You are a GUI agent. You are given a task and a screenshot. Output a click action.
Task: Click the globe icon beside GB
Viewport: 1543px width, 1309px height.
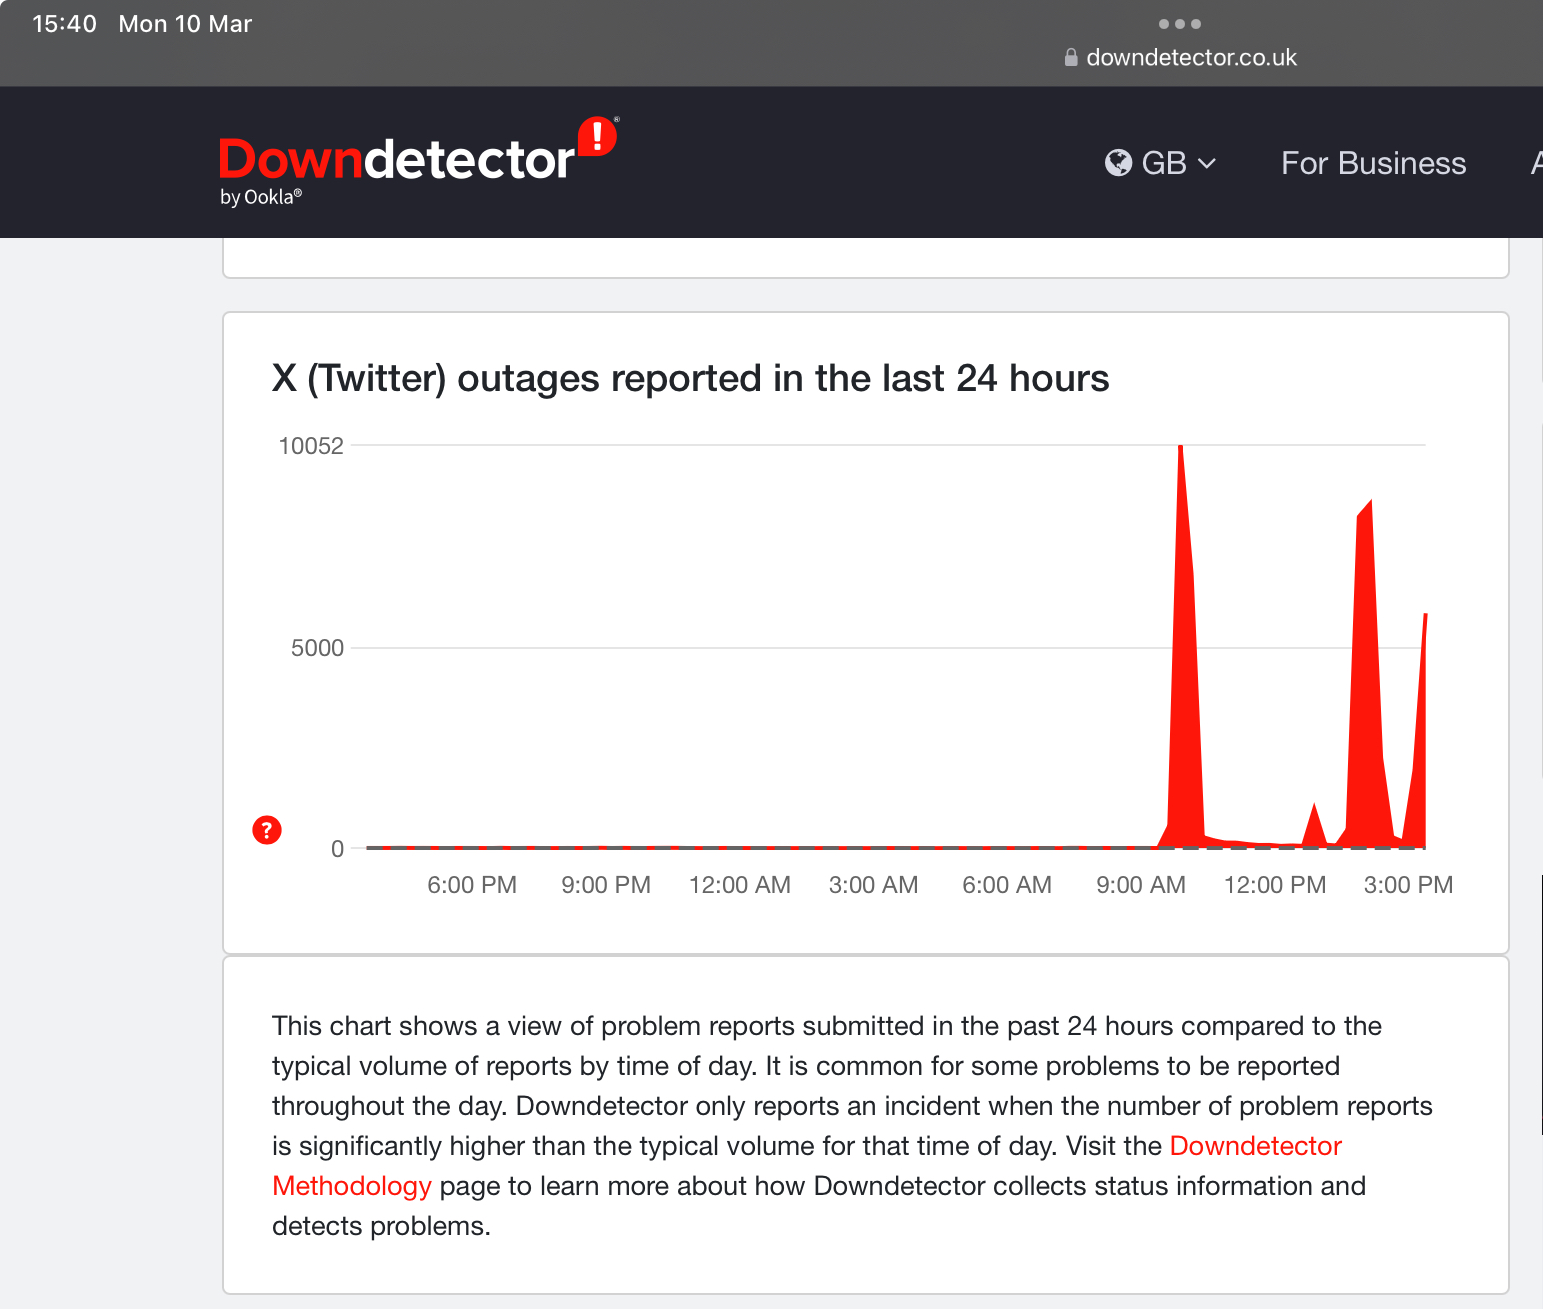1118,163
